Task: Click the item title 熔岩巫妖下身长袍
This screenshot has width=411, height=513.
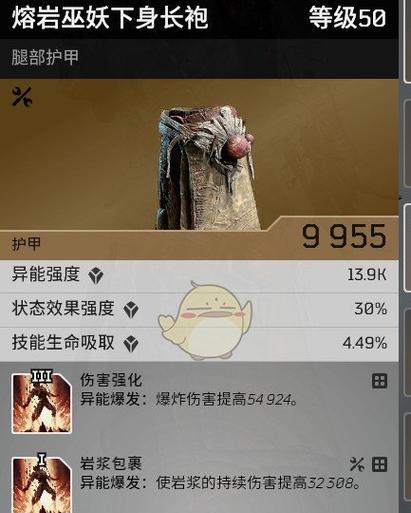Action: pyautogui.click(x=110, y=17)
